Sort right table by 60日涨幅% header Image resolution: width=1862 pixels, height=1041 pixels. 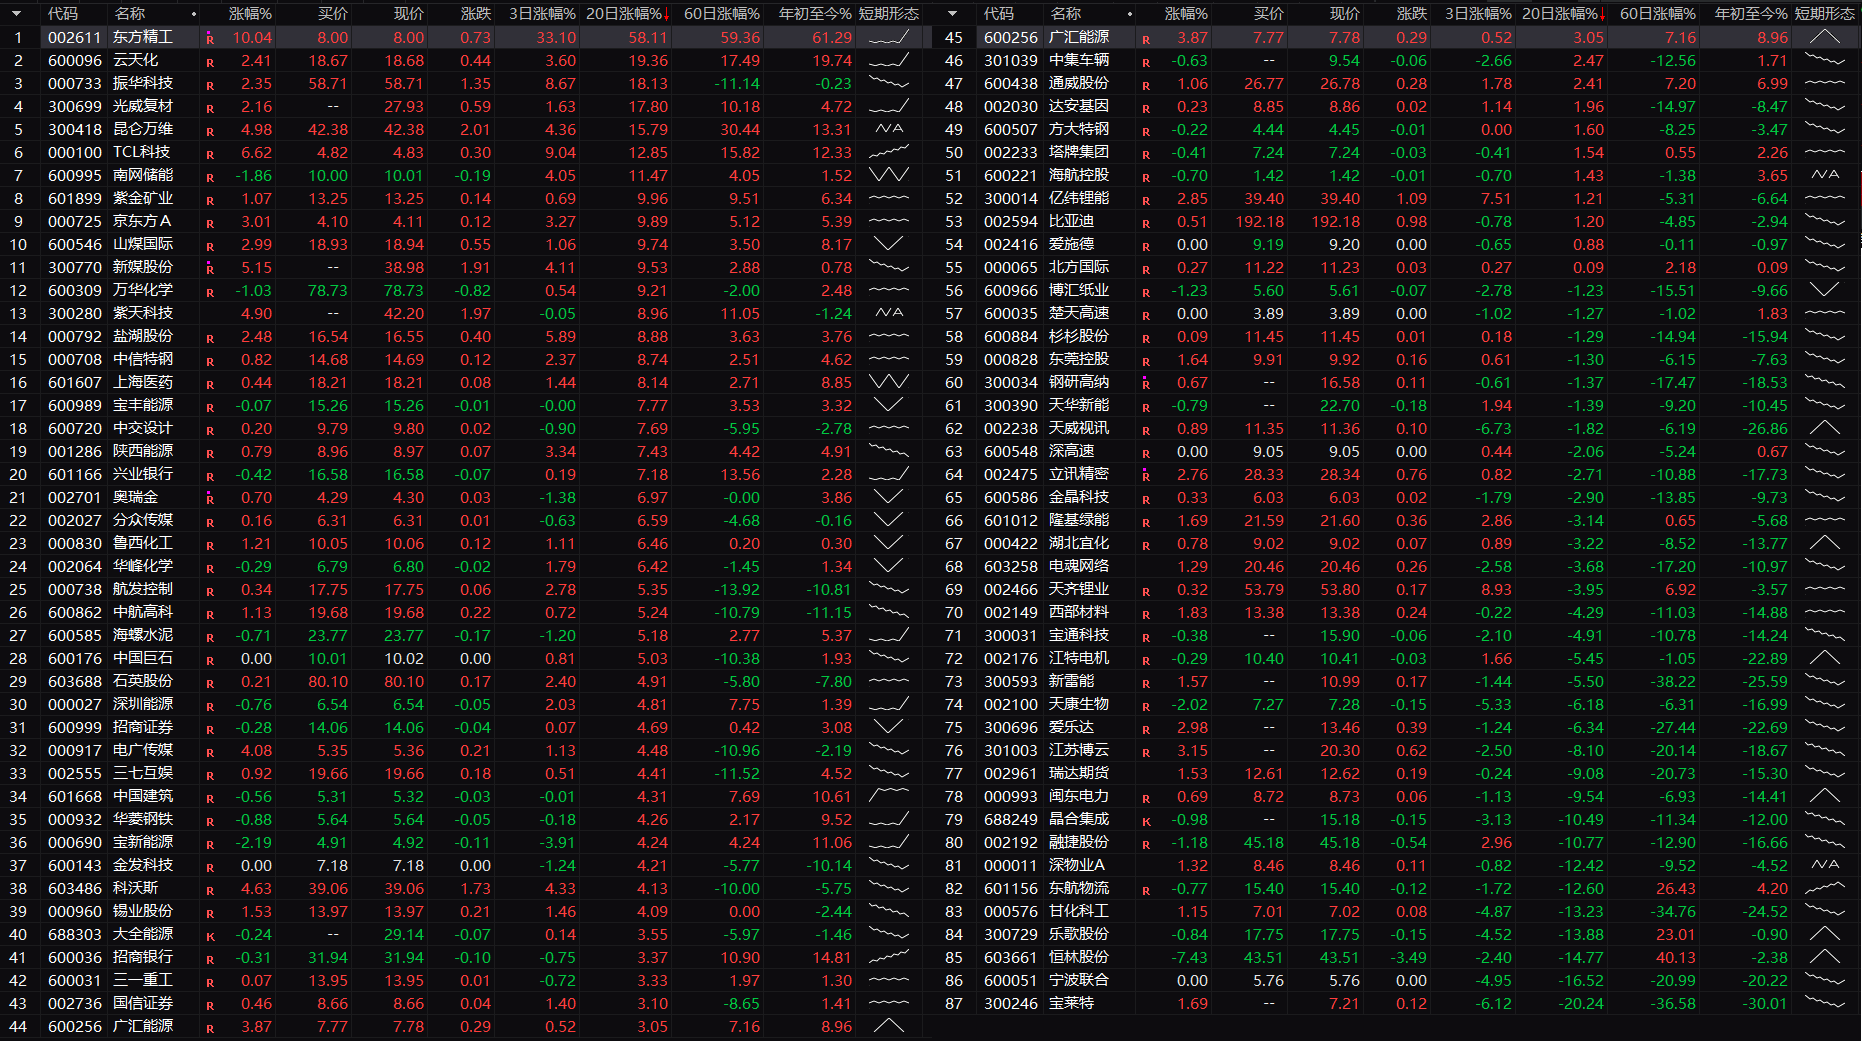coord(1658,14)
